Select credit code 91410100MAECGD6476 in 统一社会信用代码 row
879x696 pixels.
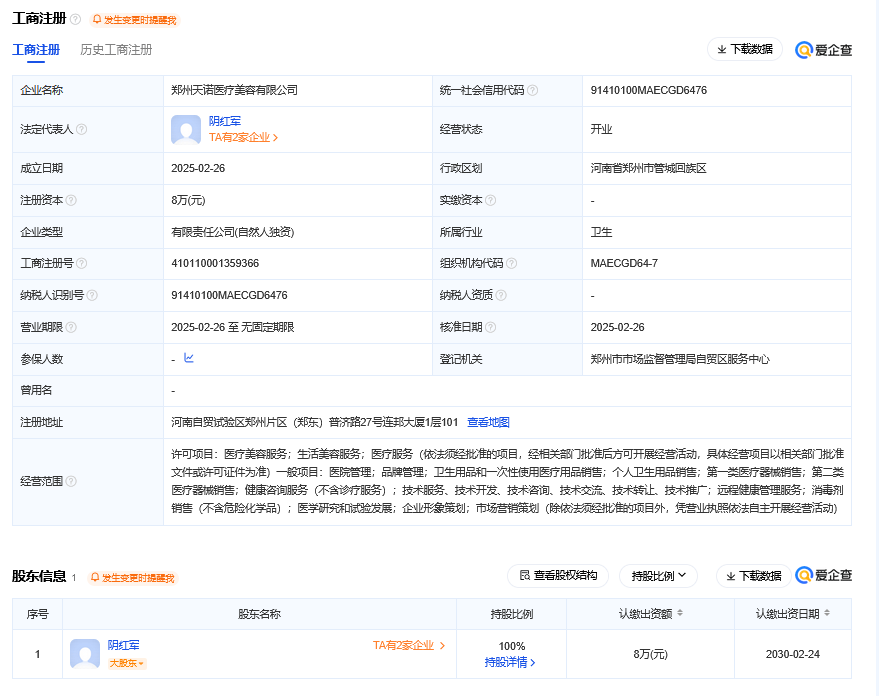pos(649,90)
